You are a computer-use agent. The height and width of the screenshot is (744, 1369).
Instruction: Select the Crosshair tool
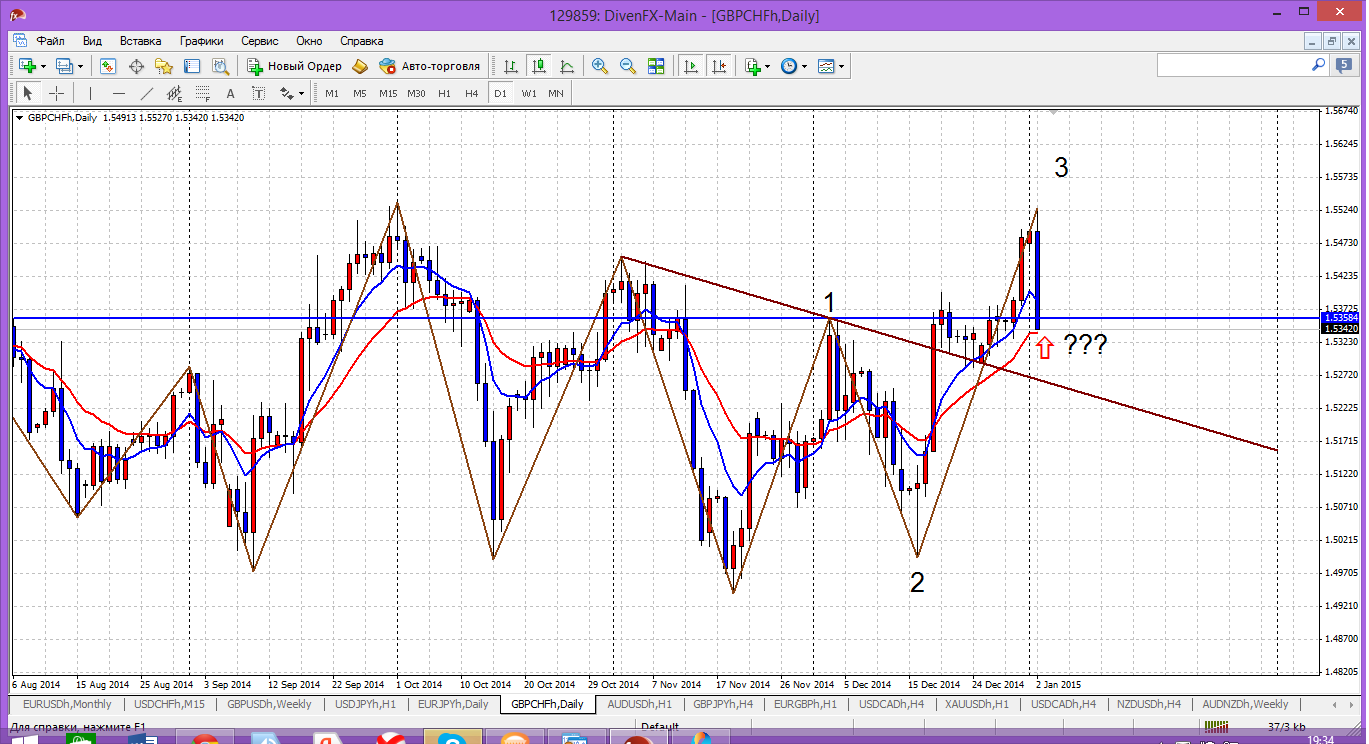[57, 93]
